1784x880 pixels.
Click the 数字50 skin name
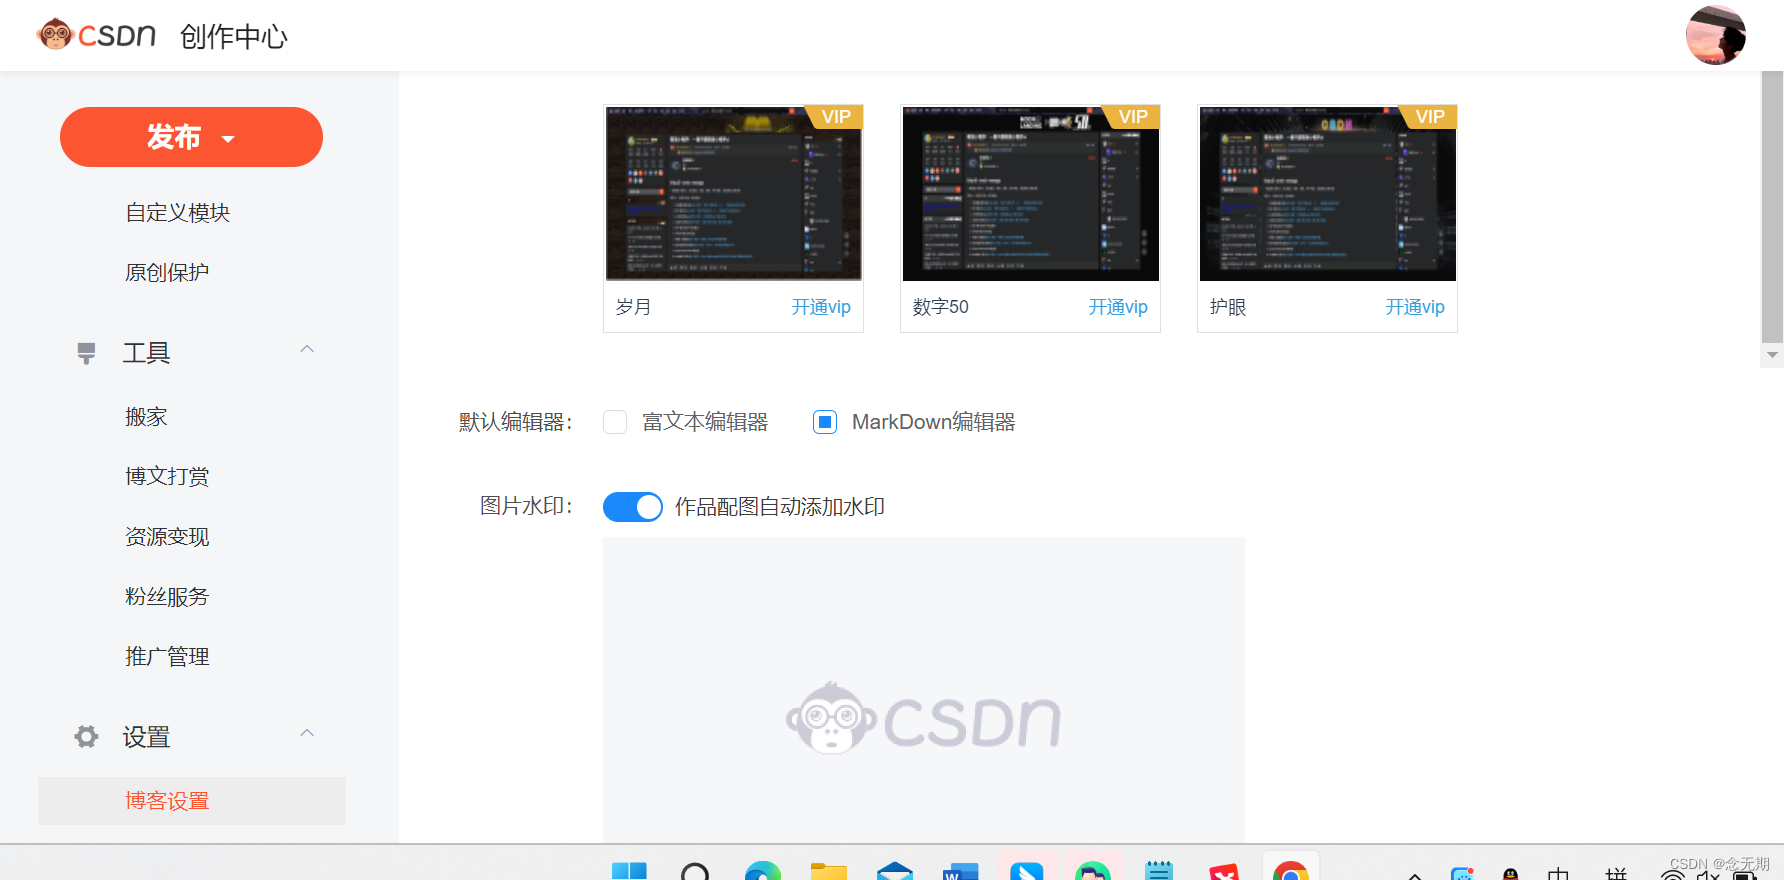tap(941, 307)
